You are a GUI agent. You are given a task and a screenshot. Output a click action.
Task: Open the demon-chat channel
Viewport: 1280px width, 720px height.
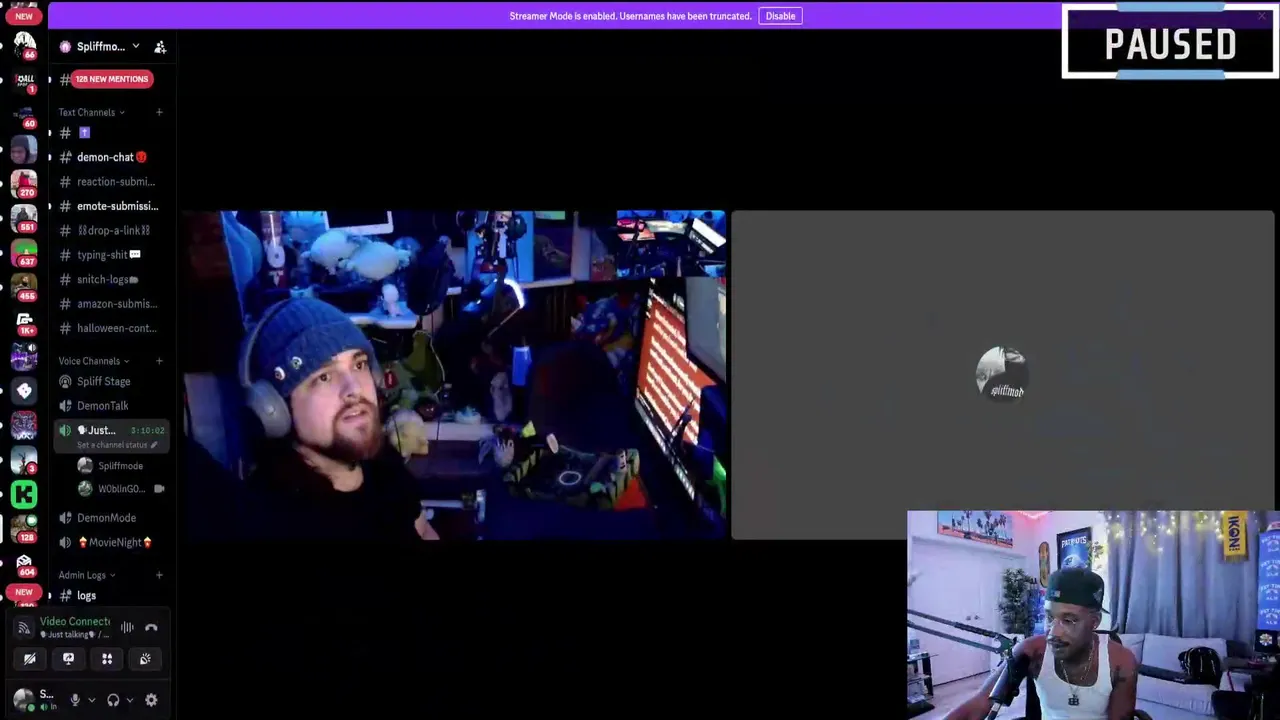[111, 157]
